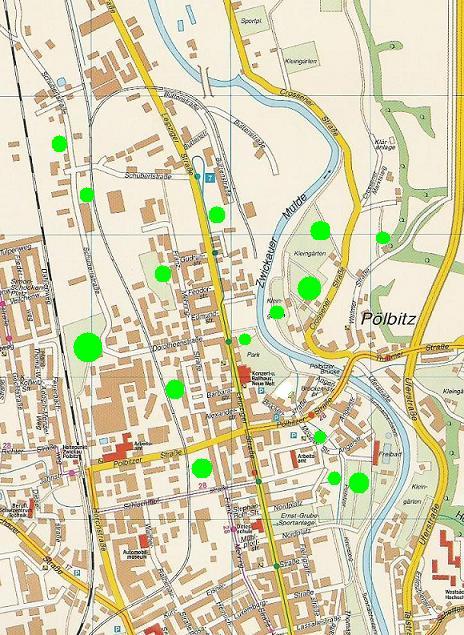
Task: Click the green dot above the Kleingärten label
Action: (x=320, y=230)
